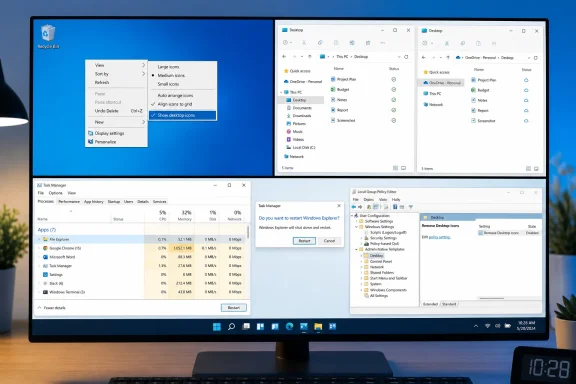Click the Wi-Fi tray icon
The width and height of the screenshot is (576, 384).
[x=487, y=326]
